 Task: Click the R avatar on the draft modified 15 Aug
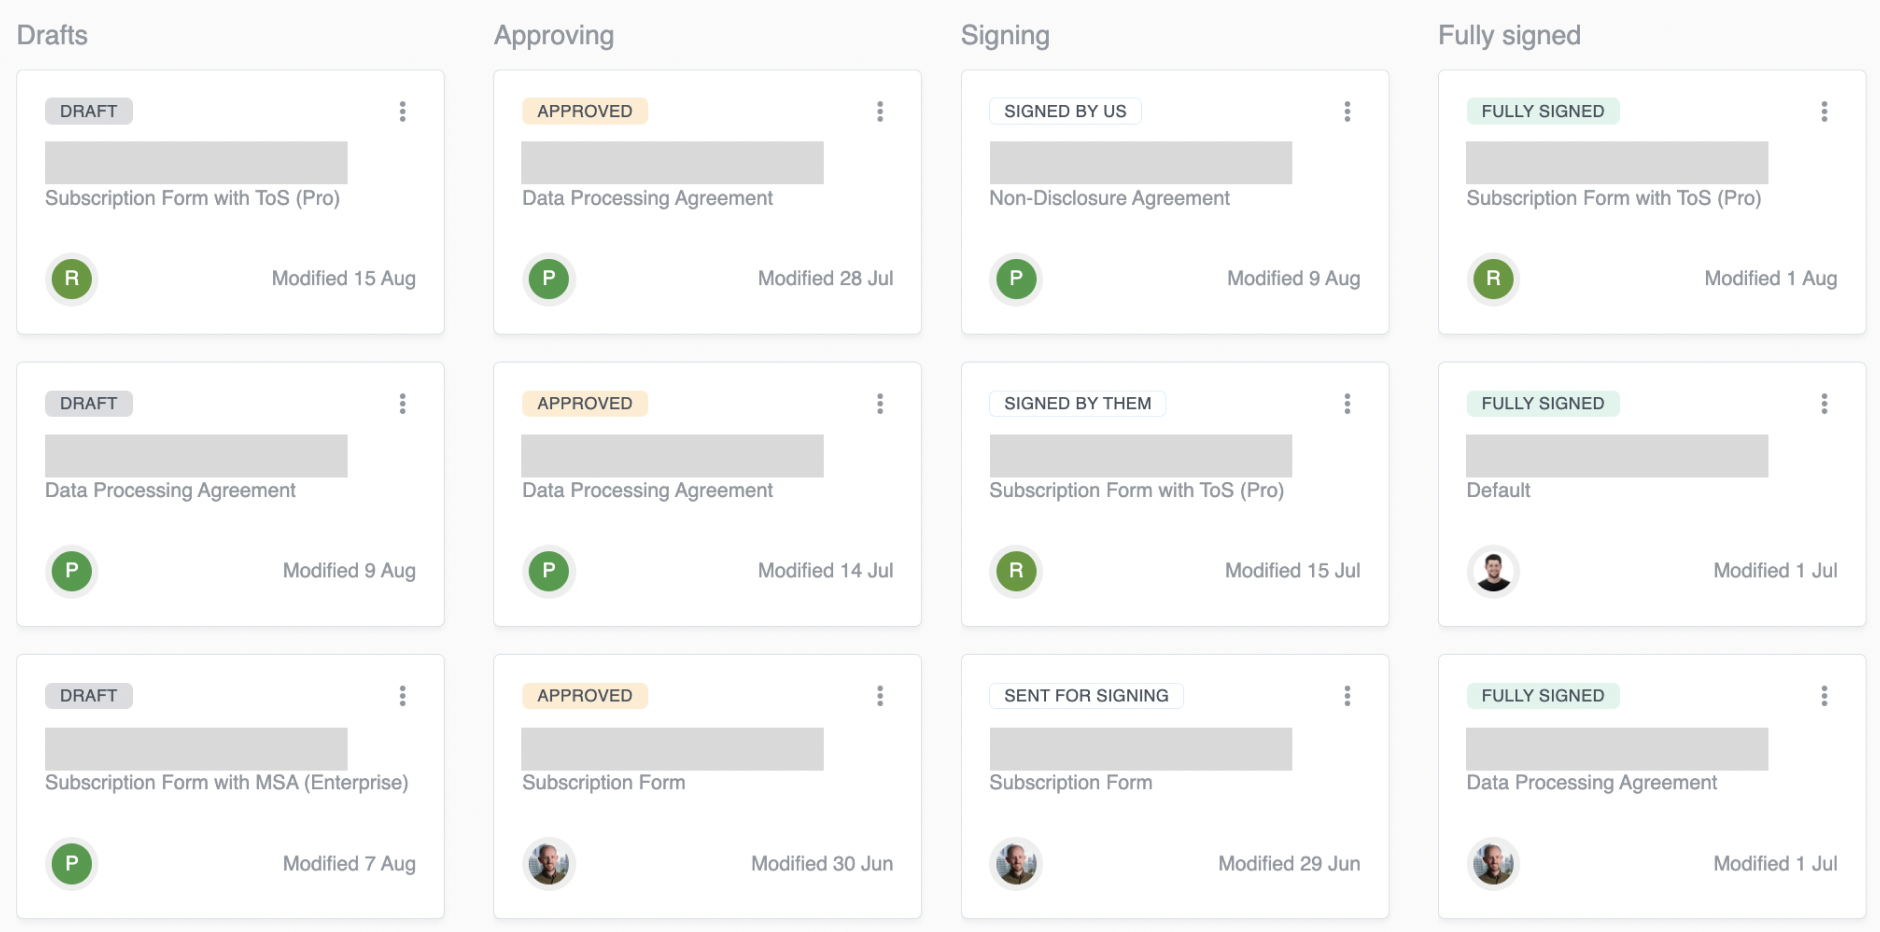pyautogui.click(x=72, y=279)
